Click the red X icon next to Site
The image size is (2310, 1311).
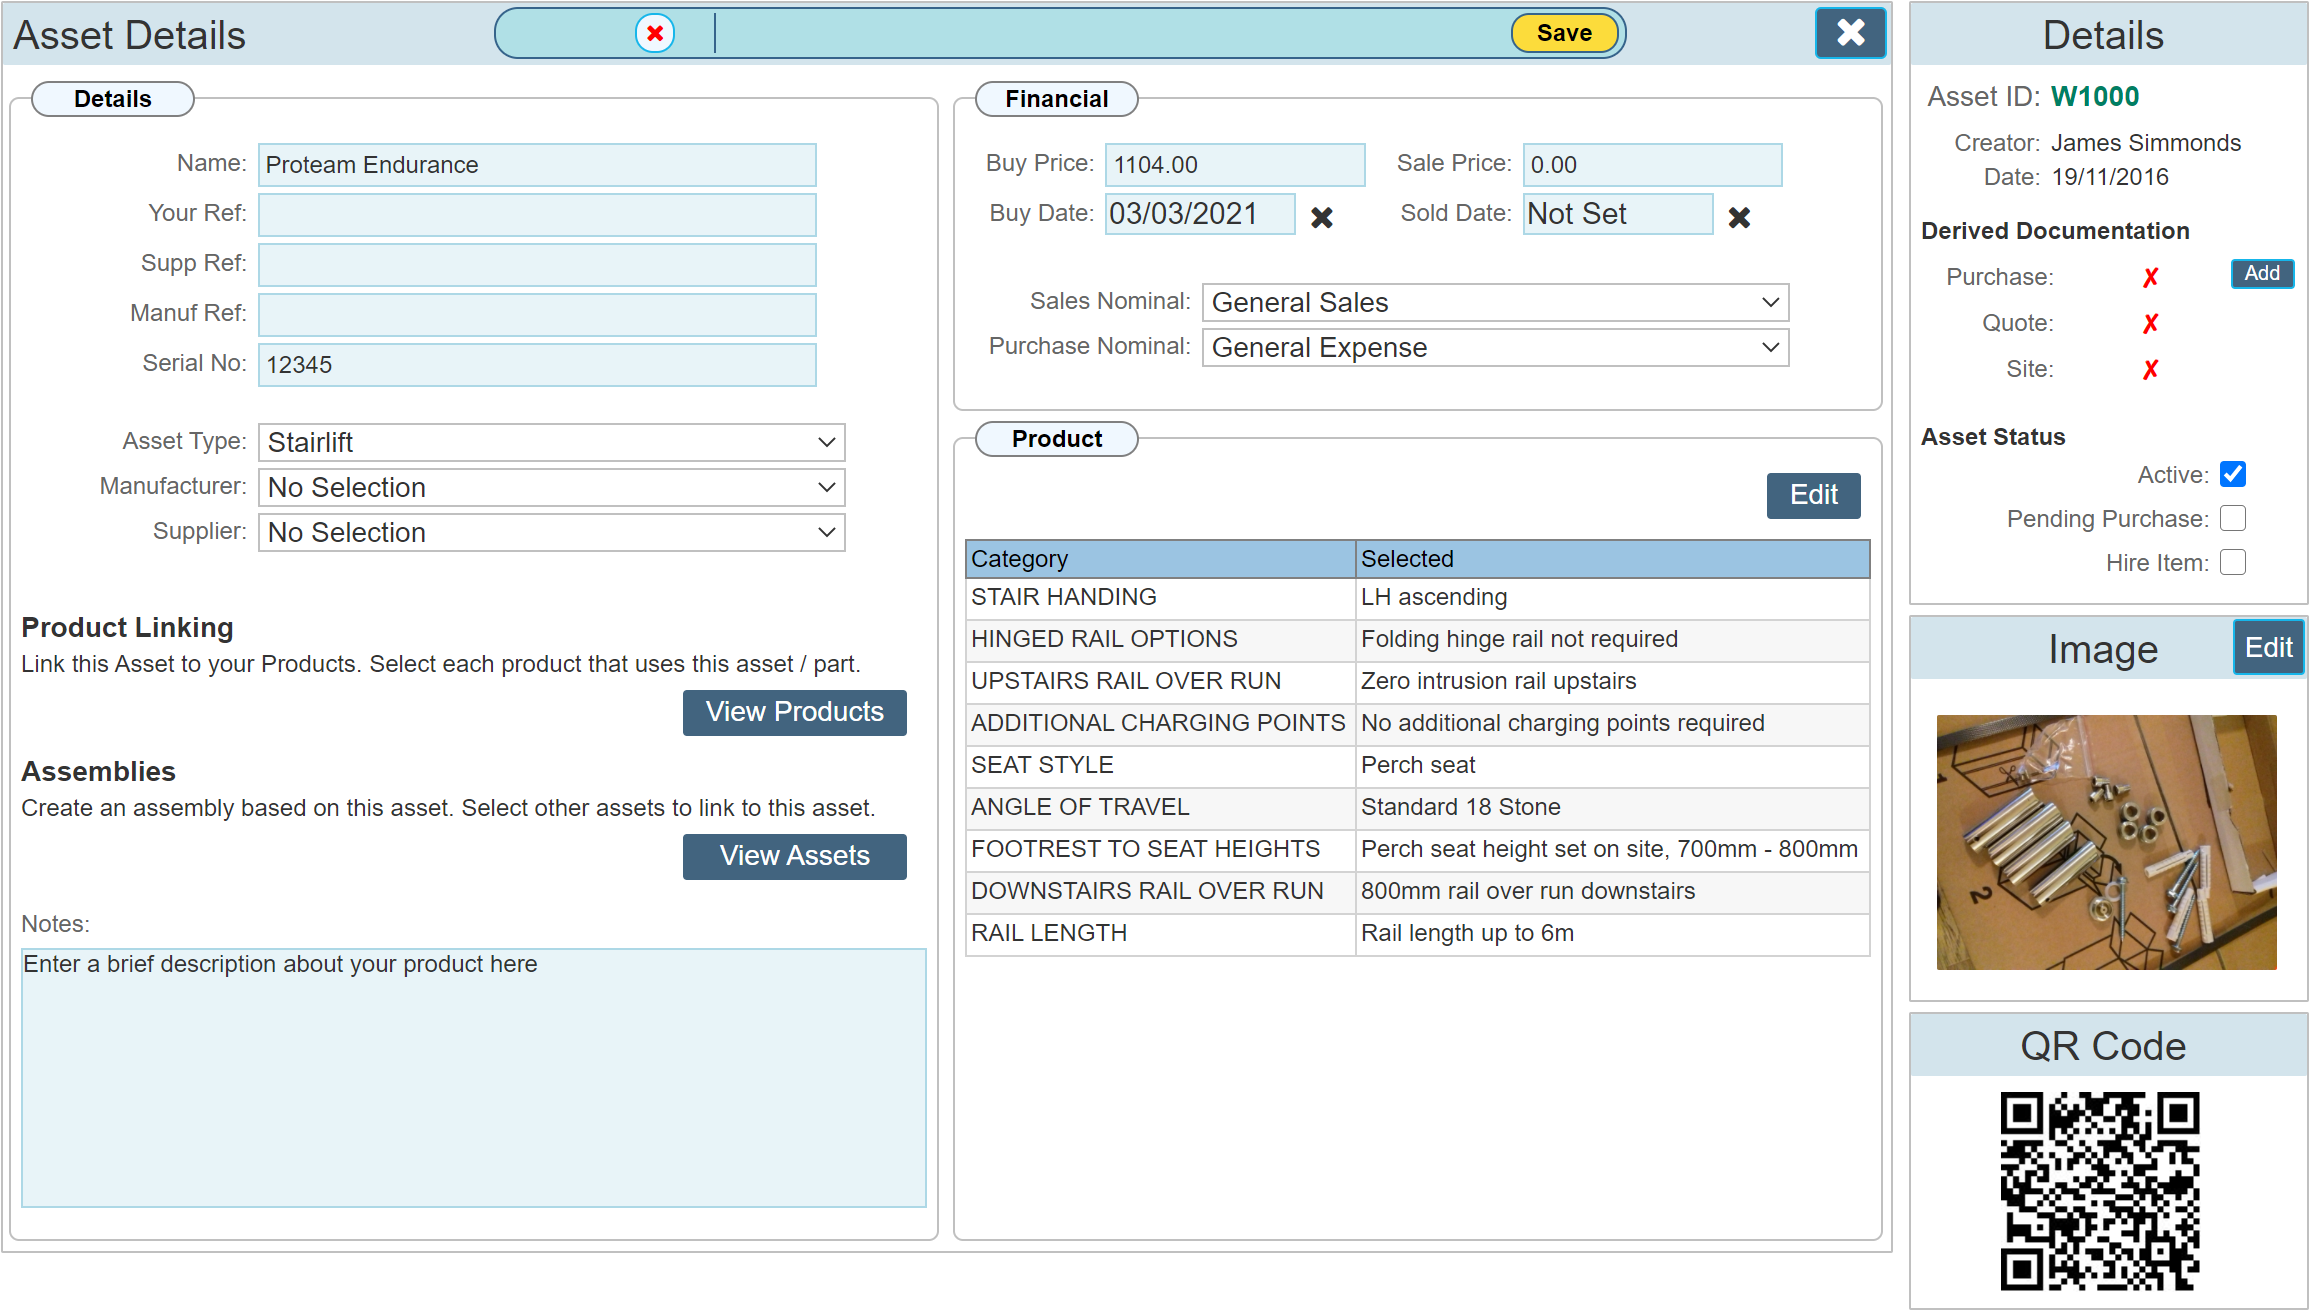click(2150, 368)
